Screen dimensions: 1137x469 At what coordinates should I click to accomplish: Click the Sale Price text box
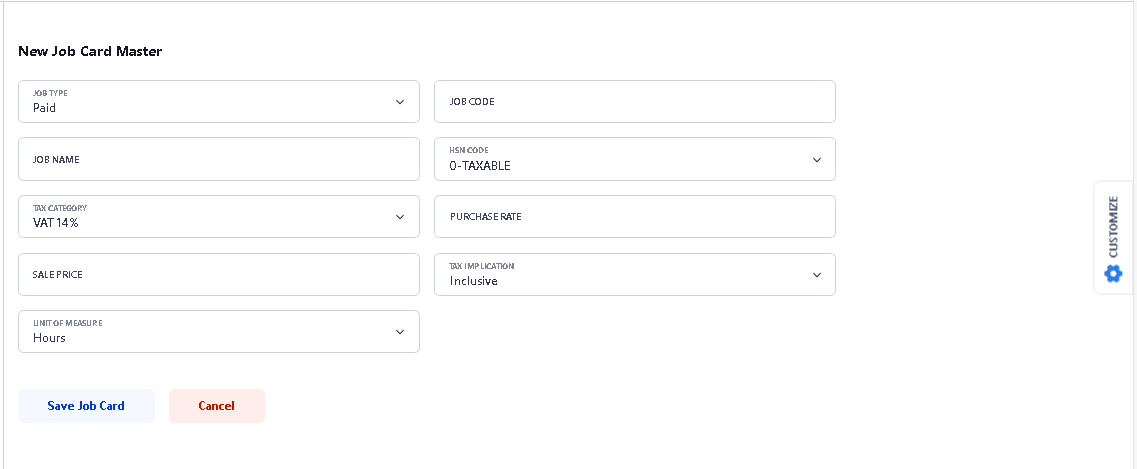218,274
